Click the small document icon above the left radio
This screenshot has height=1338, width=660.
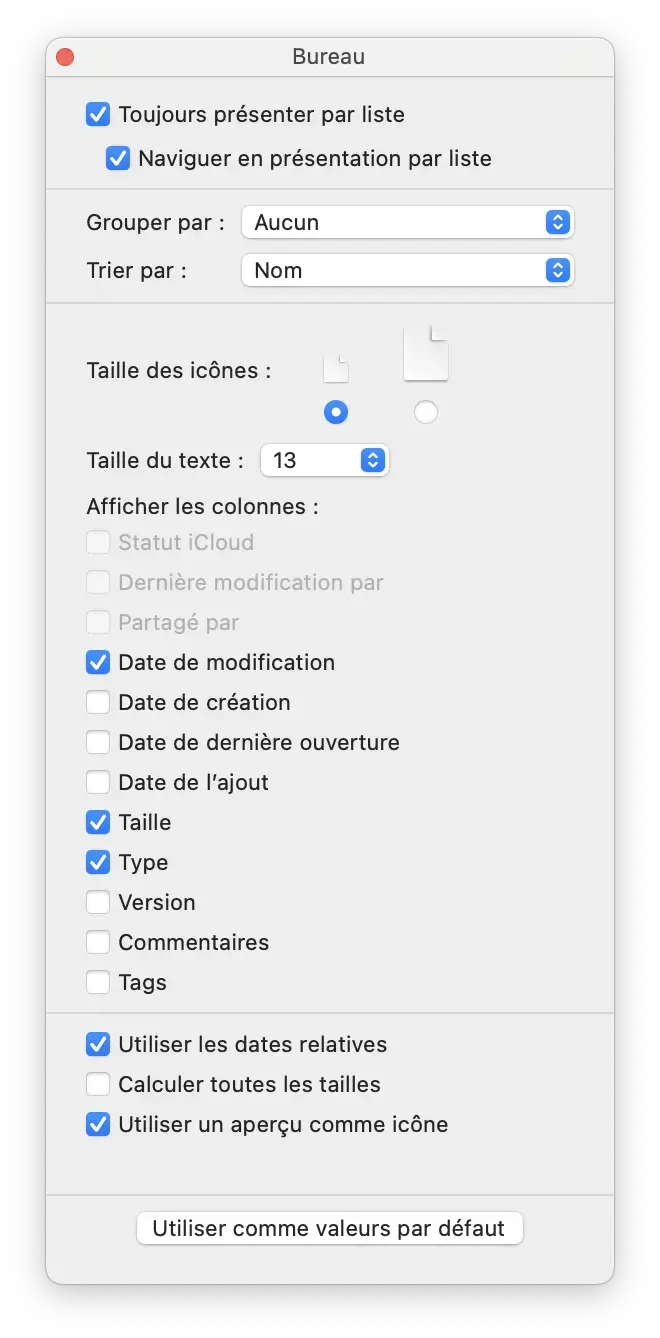(336, 366)
